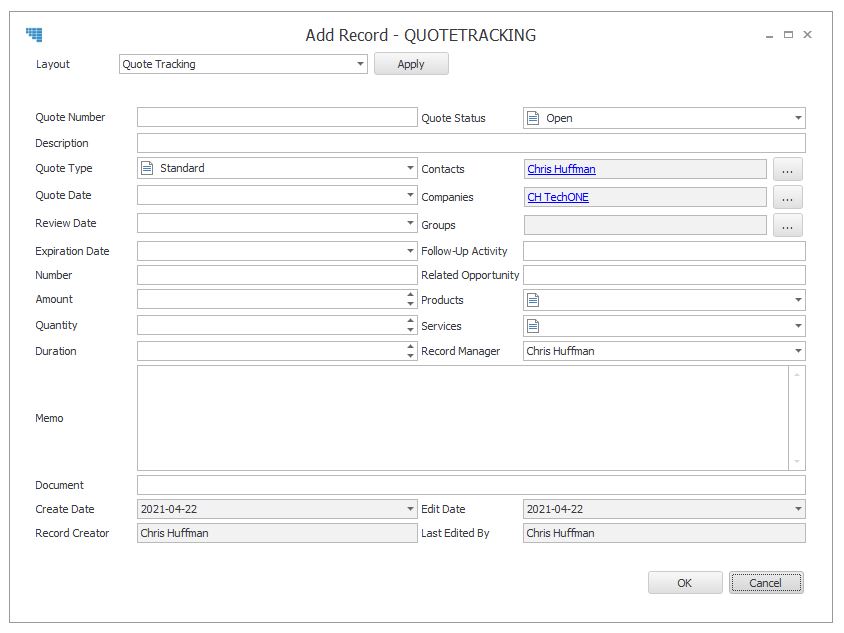The width and height of the screenshot is (844, 633).
Task: Open the Record Manager dropdown
Action: (x=798, y=351)
